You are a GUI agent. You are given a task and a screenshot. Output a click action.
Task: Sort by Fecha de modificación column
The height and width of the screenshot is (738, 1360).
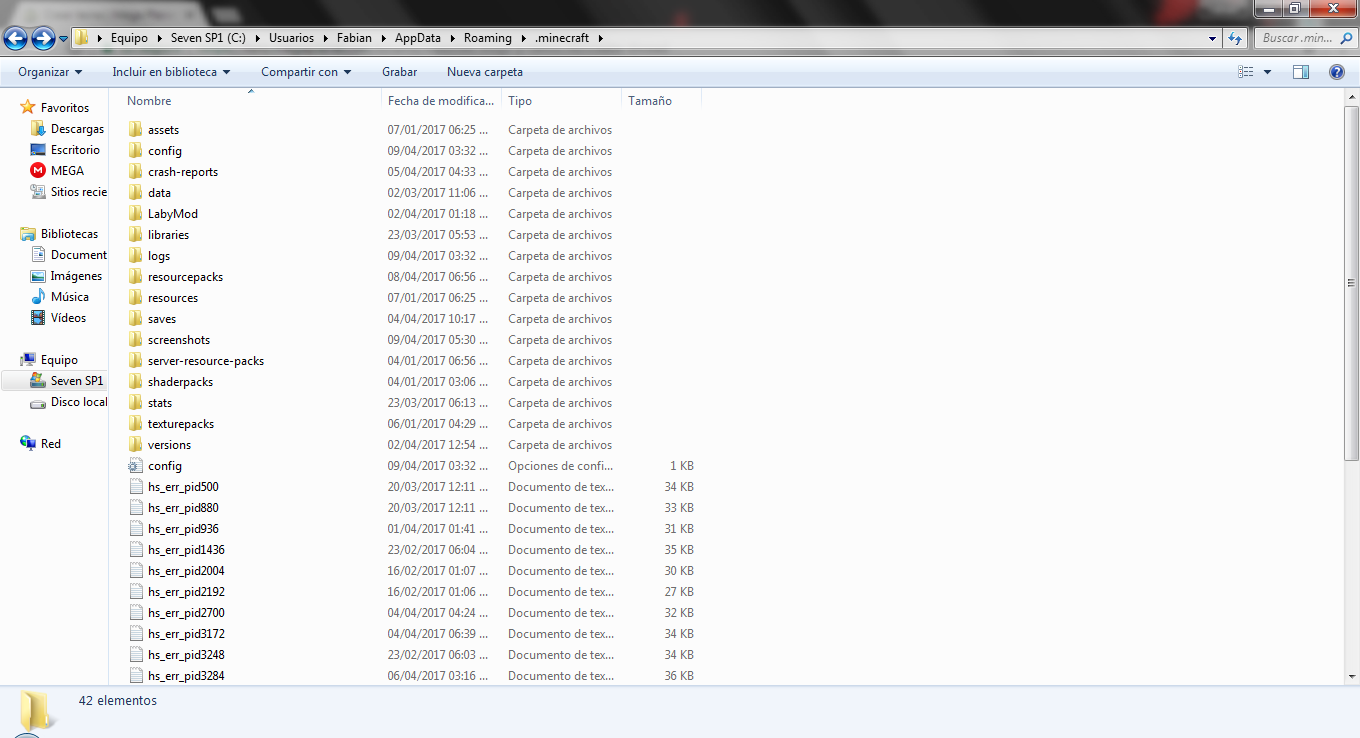442,101
